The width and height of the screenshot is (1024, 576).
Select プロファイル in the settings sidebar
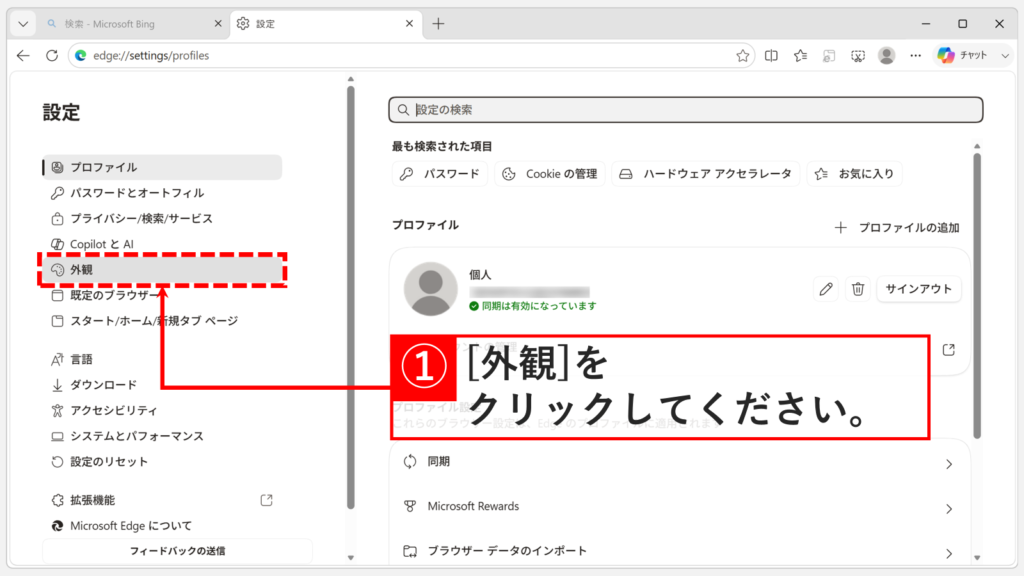click(163, 167)
